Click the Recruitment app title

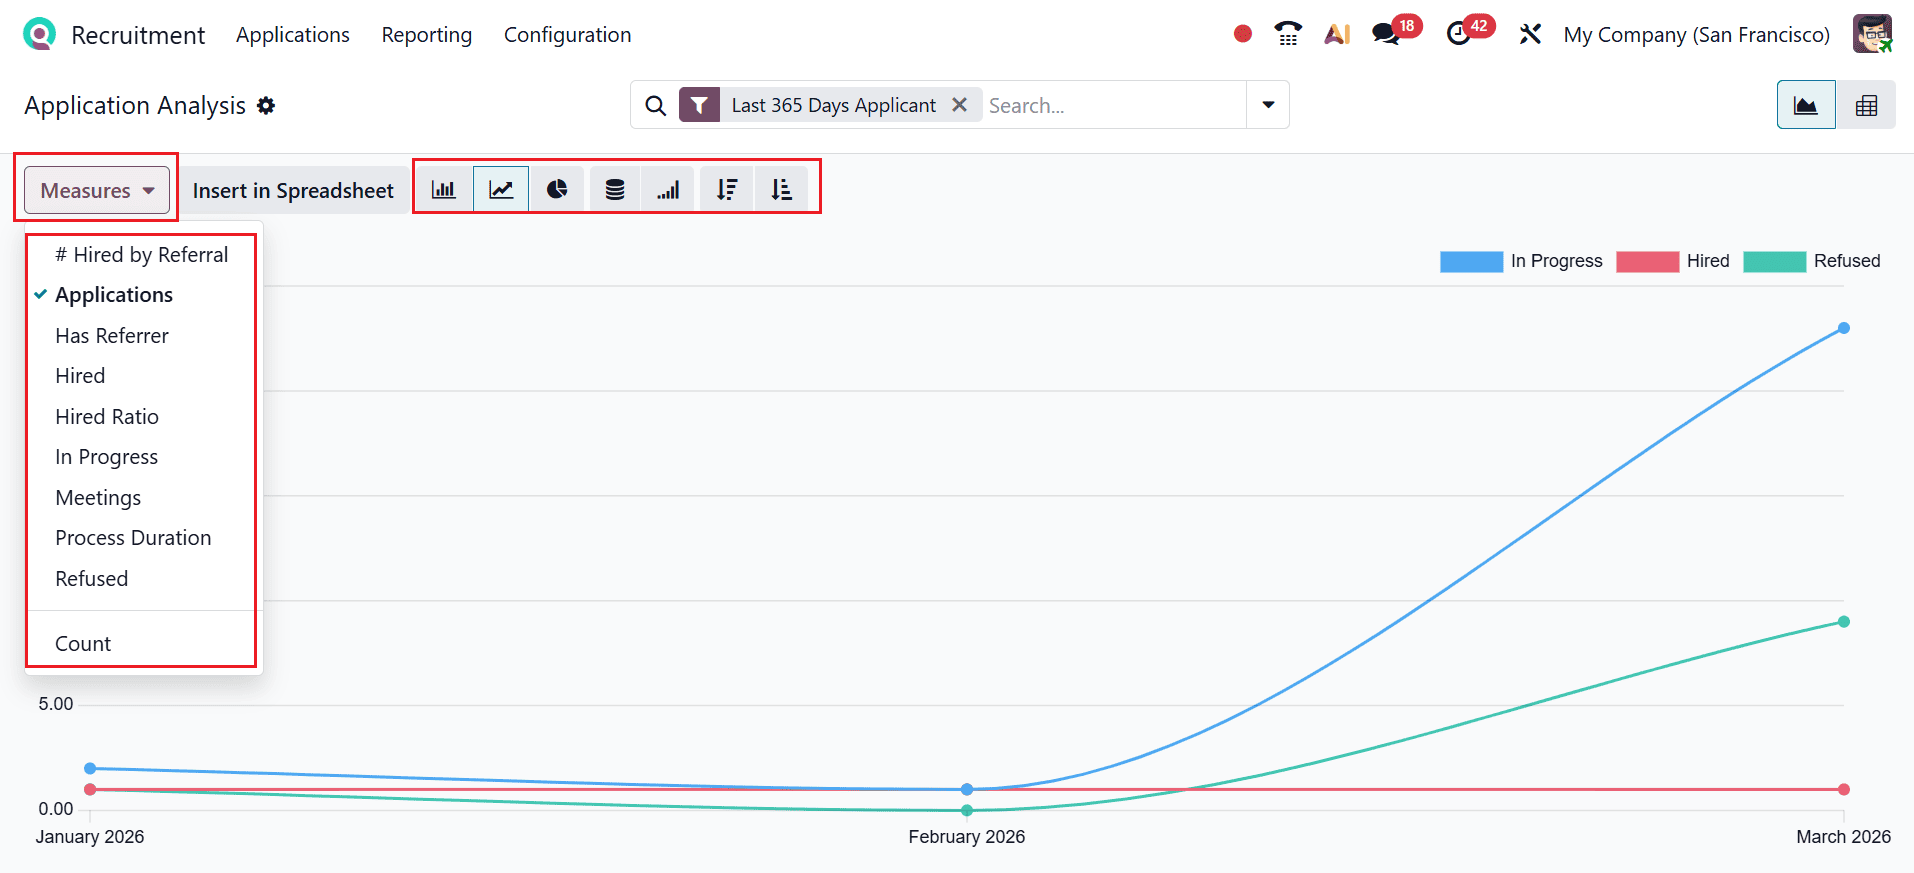[x=138, y=35]
